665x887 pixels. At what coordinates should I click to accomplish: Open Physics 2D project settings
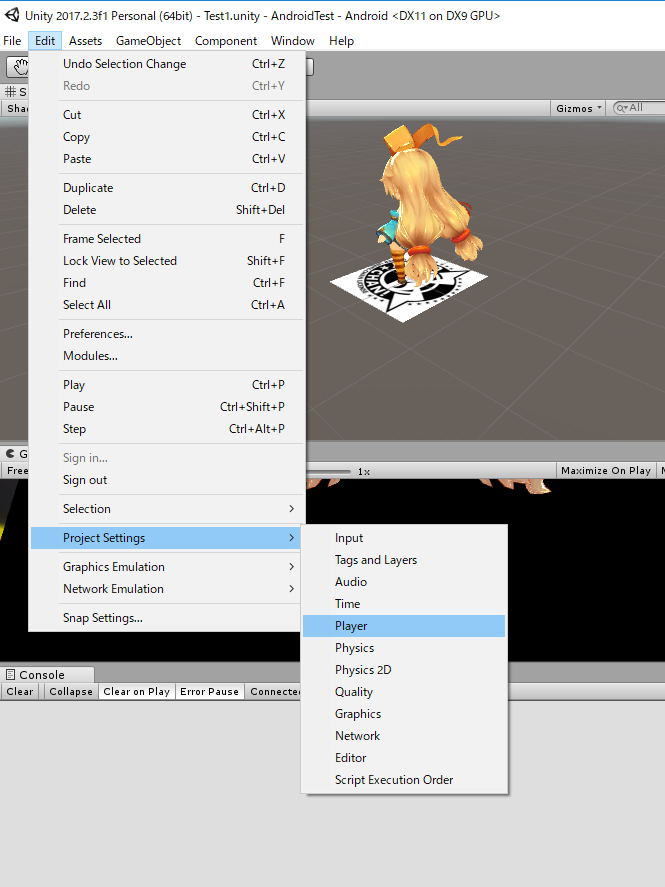404,670
